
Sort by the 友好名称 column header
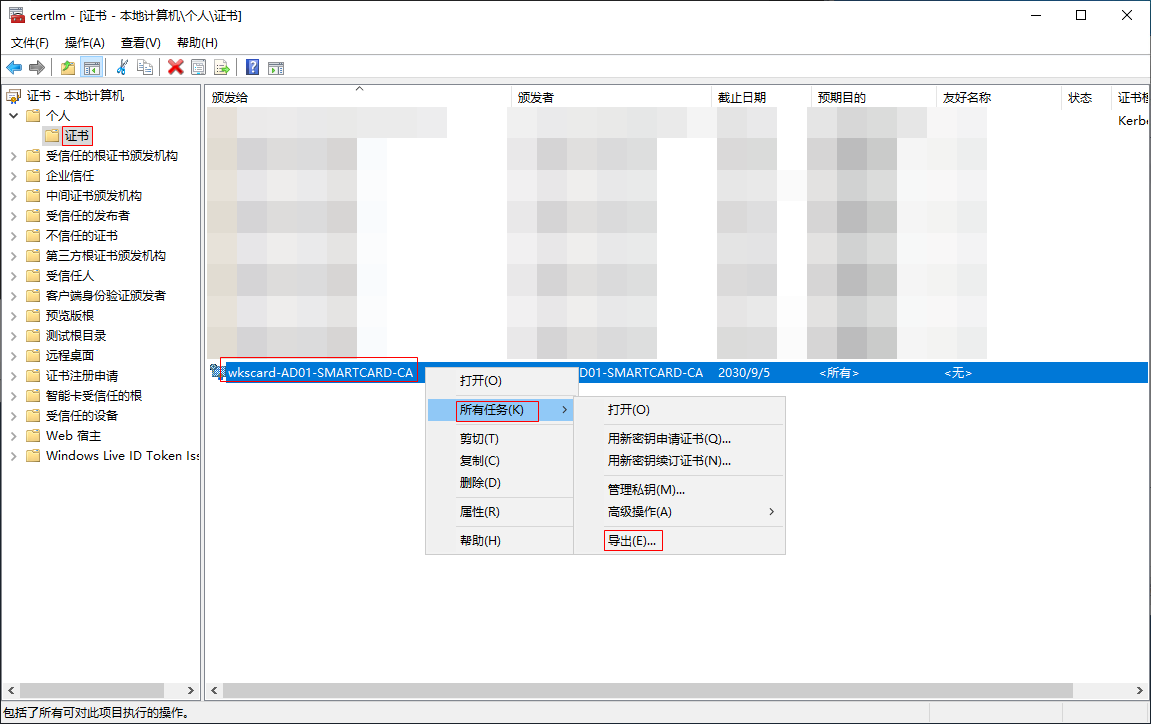[999, 98]
